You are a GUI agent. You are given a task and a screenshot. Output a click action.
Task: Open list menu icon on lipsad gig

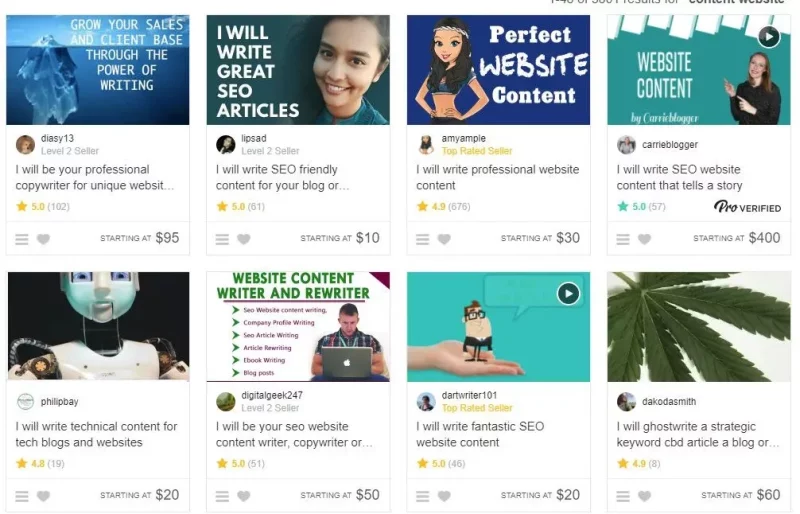(x=222, y=239)
